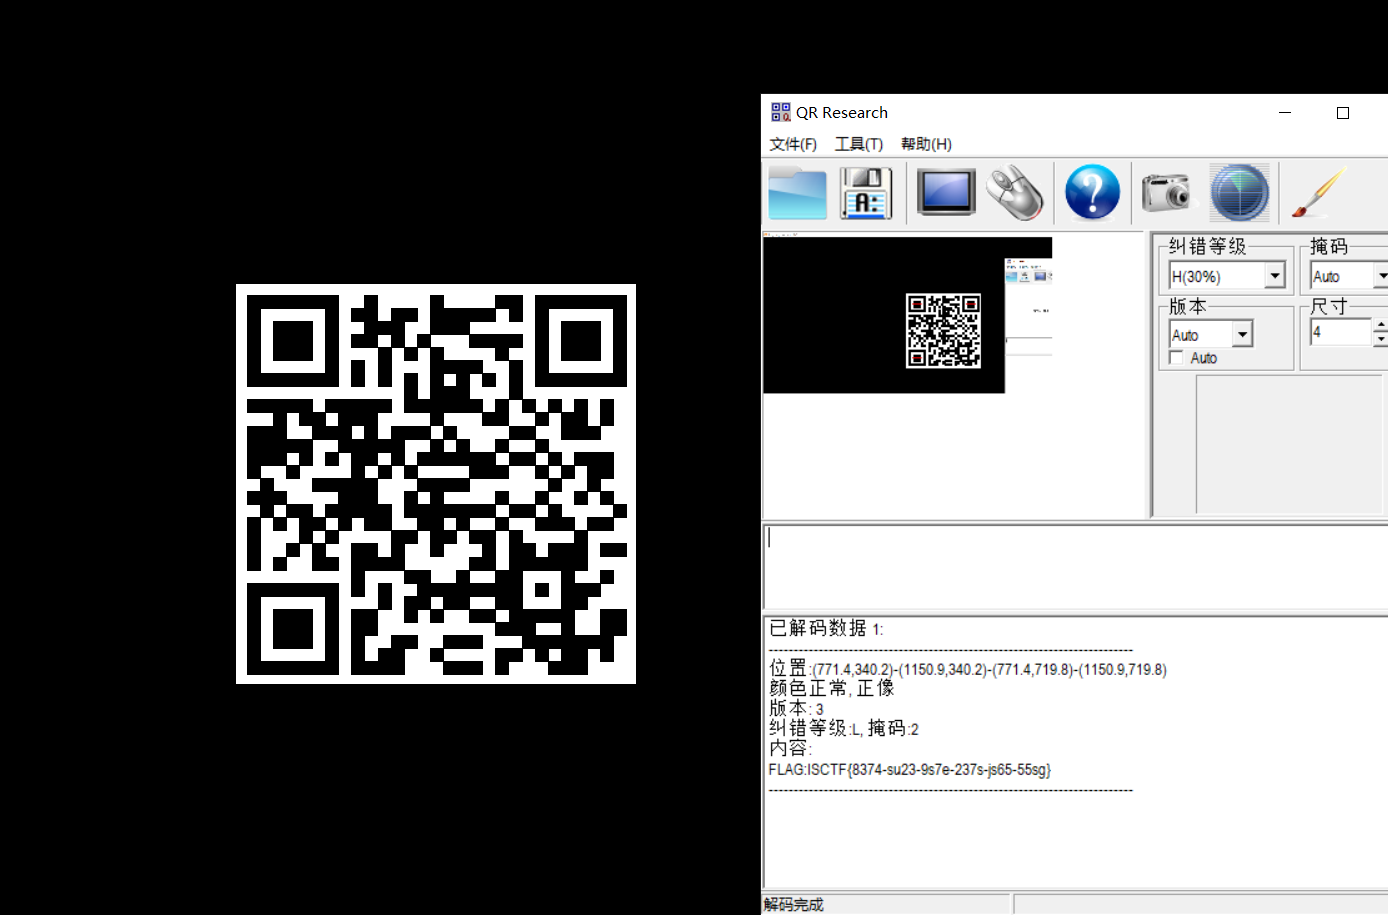Open help via the blue question mark icon
1388x915 pixels.
pyautogui.click(x=1092, y=192)
